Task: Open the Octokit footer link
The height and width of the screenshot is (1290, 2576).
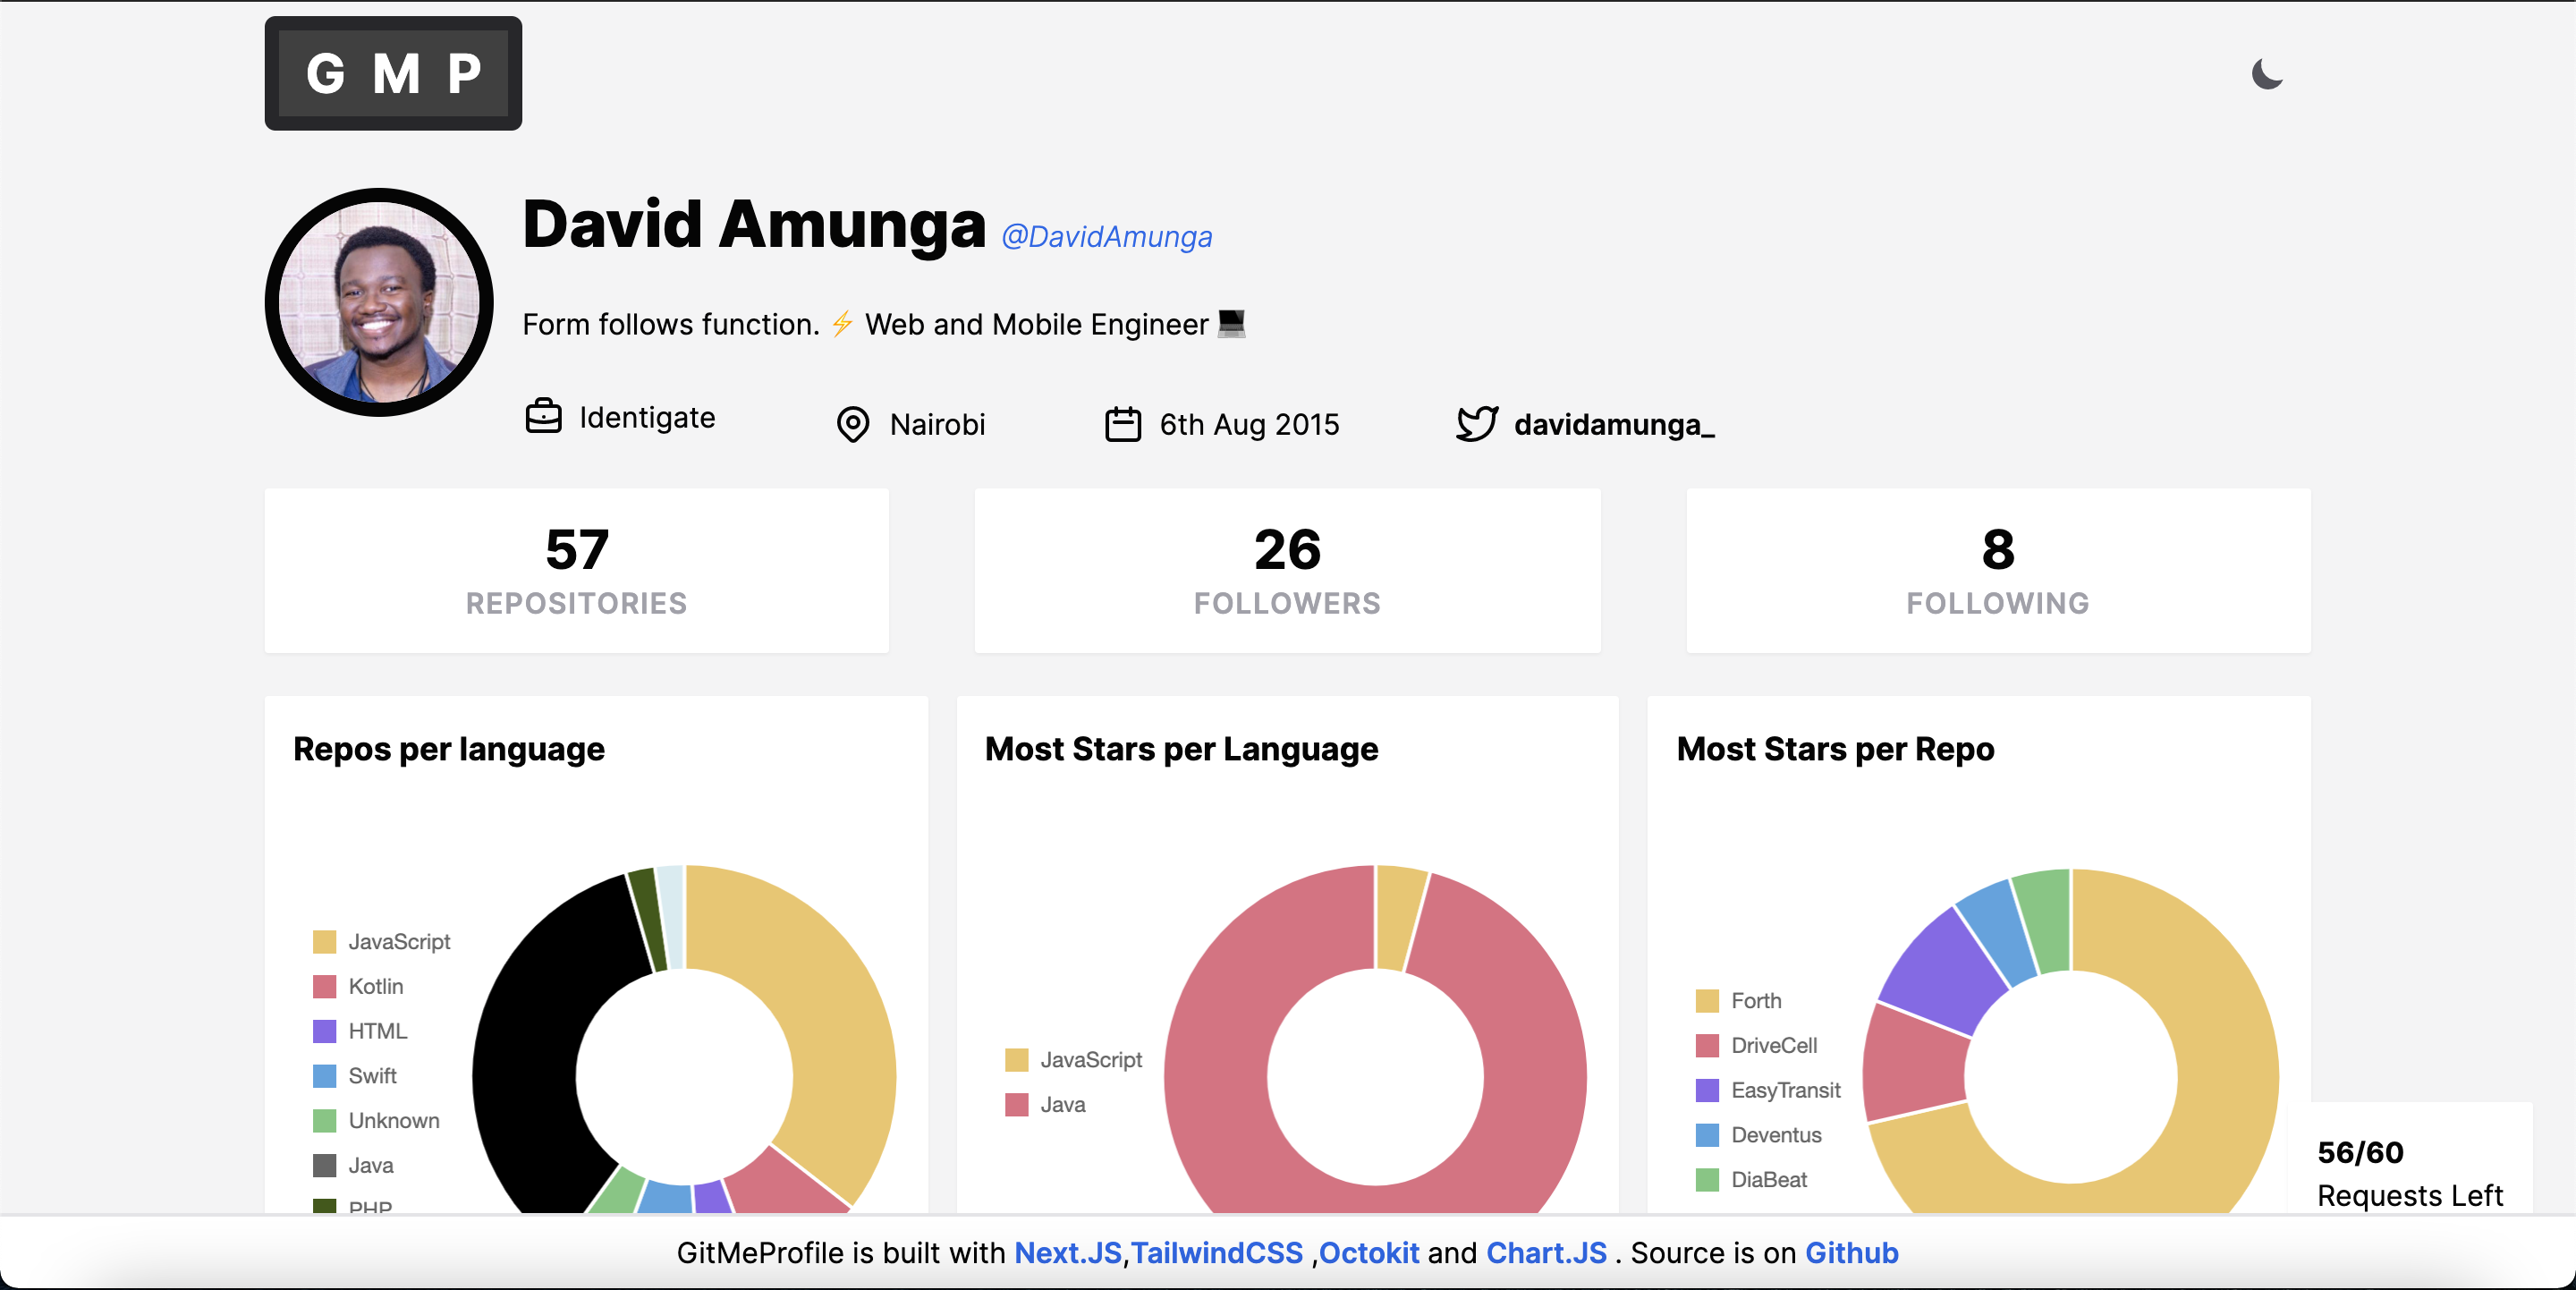Action: pyautogui.click(x=1368, y=1253)
